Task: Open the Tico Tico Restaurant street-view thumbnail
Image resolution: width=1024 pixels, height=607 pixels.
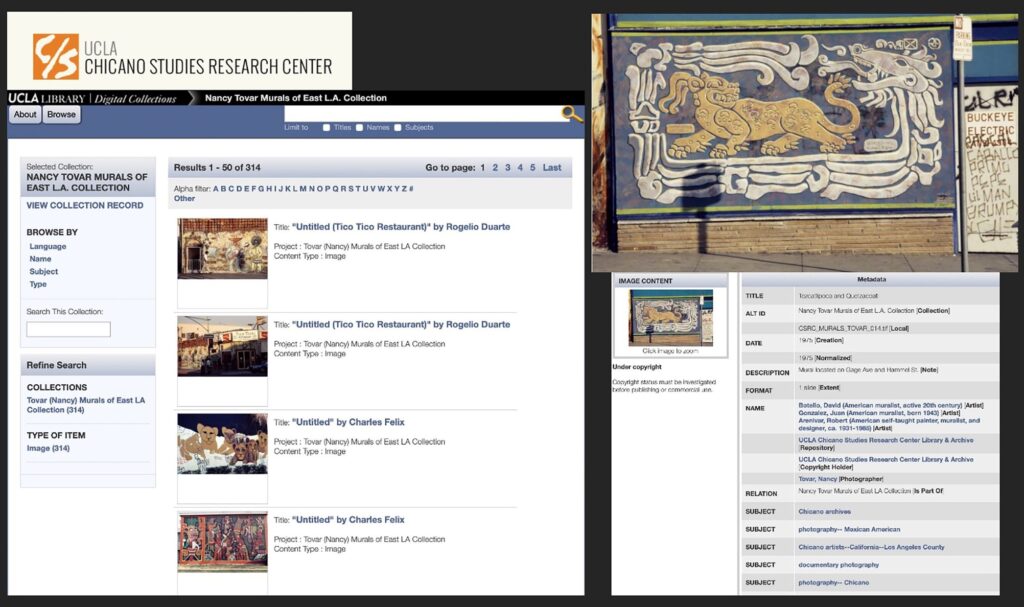Action: pyautogui.click(x=223, y=346)
